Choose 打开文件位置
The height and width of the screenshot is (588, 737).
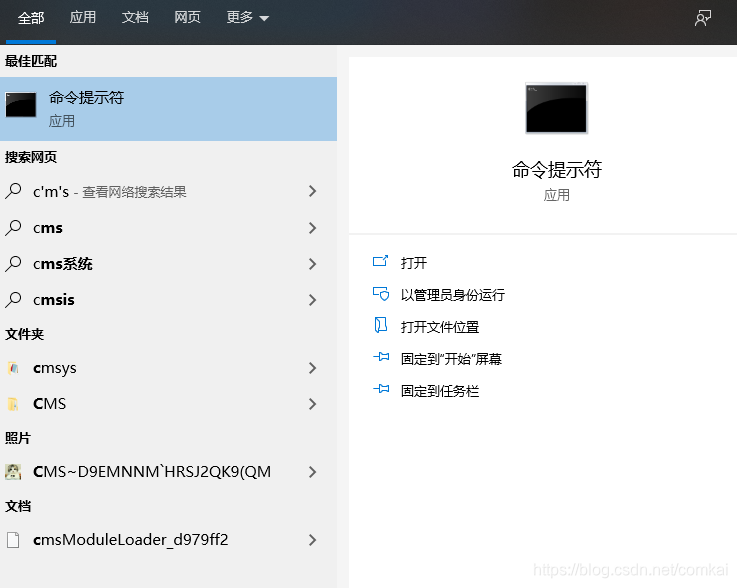(x=439, y=327)
